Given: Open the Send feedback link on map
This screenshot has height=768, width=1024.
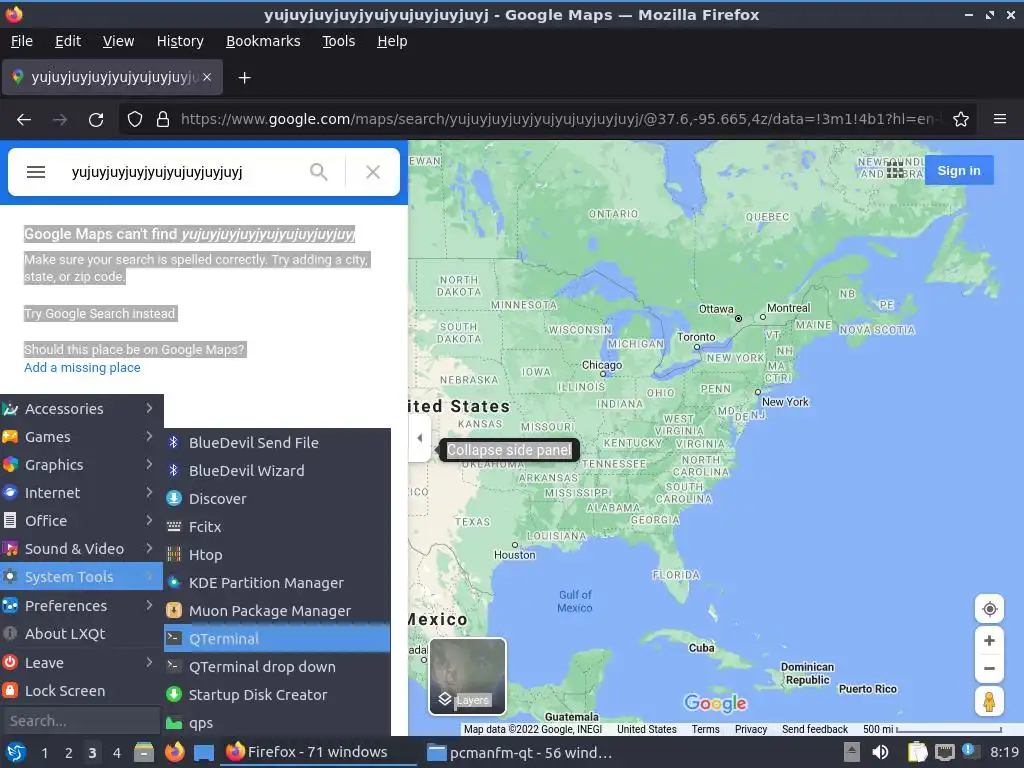Looking at the screenshot, I should coord(814,729).
